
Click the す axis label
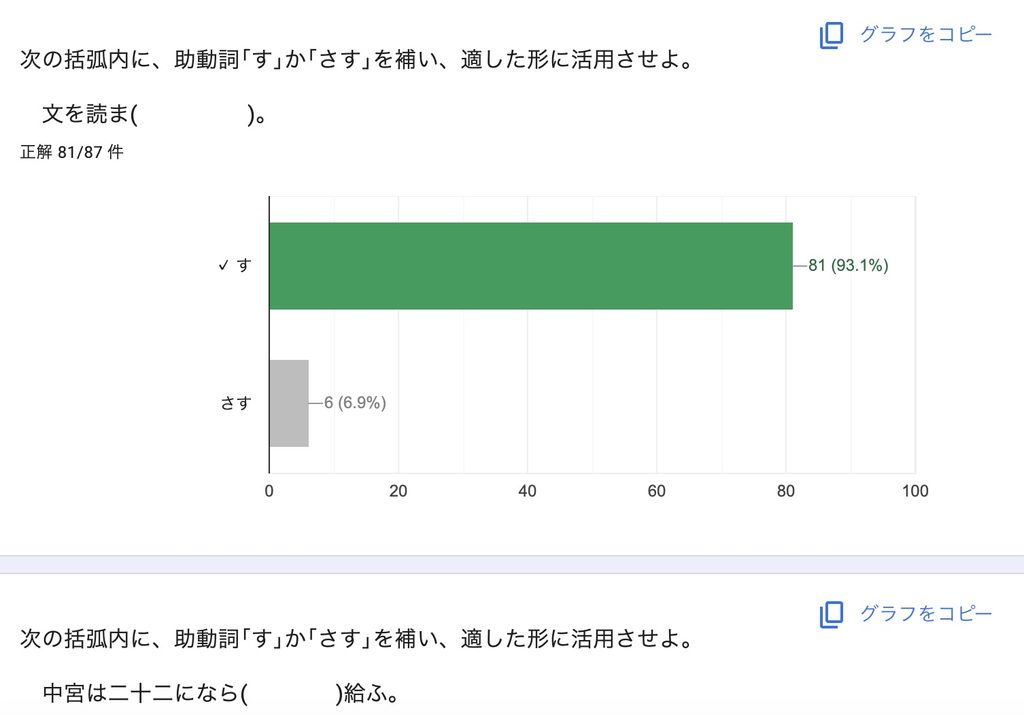[244, 265]
